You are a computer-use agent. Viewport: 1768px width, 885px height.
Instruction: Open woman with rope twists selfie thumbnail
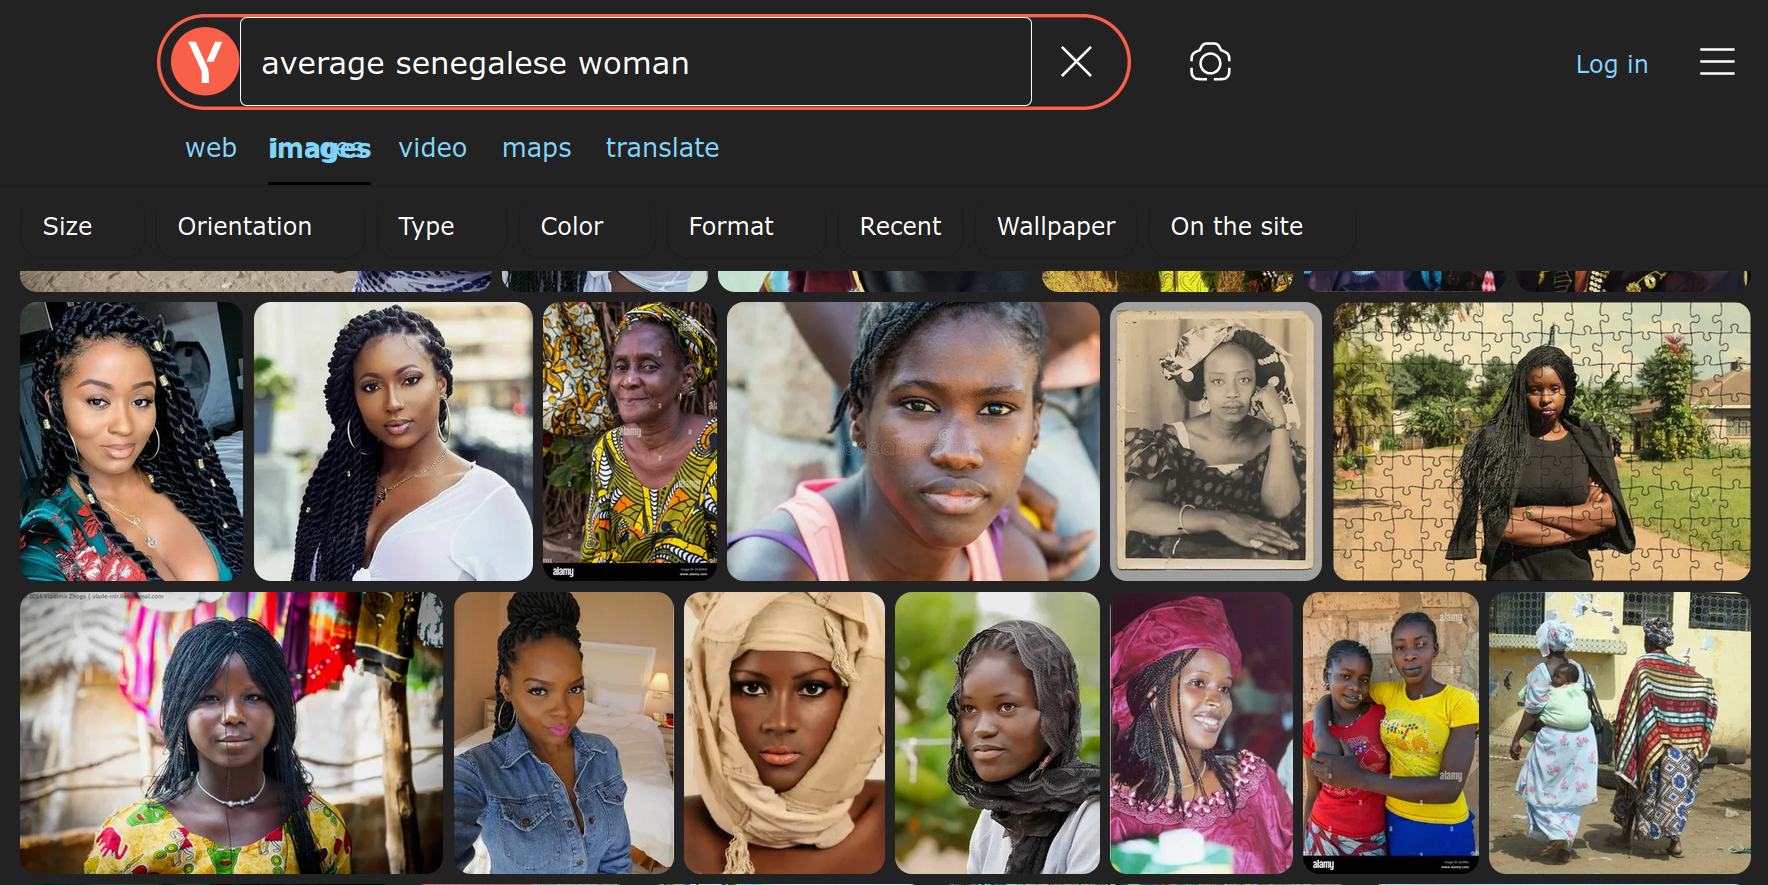[131, 441]
